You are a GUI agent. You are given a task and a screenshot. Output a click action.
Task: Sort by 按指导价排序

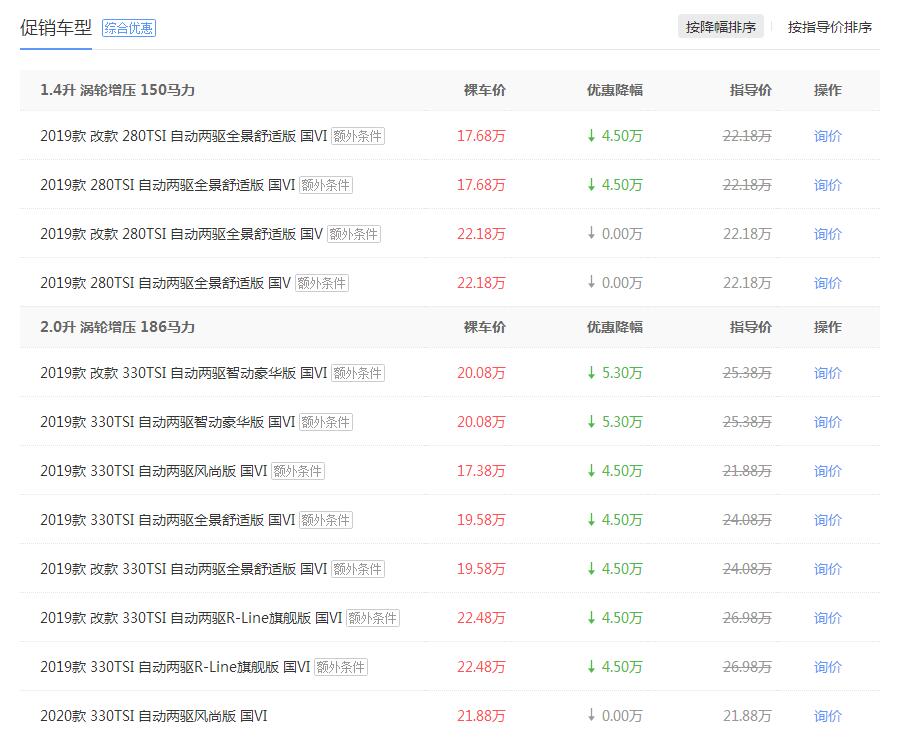coord(829,27)
